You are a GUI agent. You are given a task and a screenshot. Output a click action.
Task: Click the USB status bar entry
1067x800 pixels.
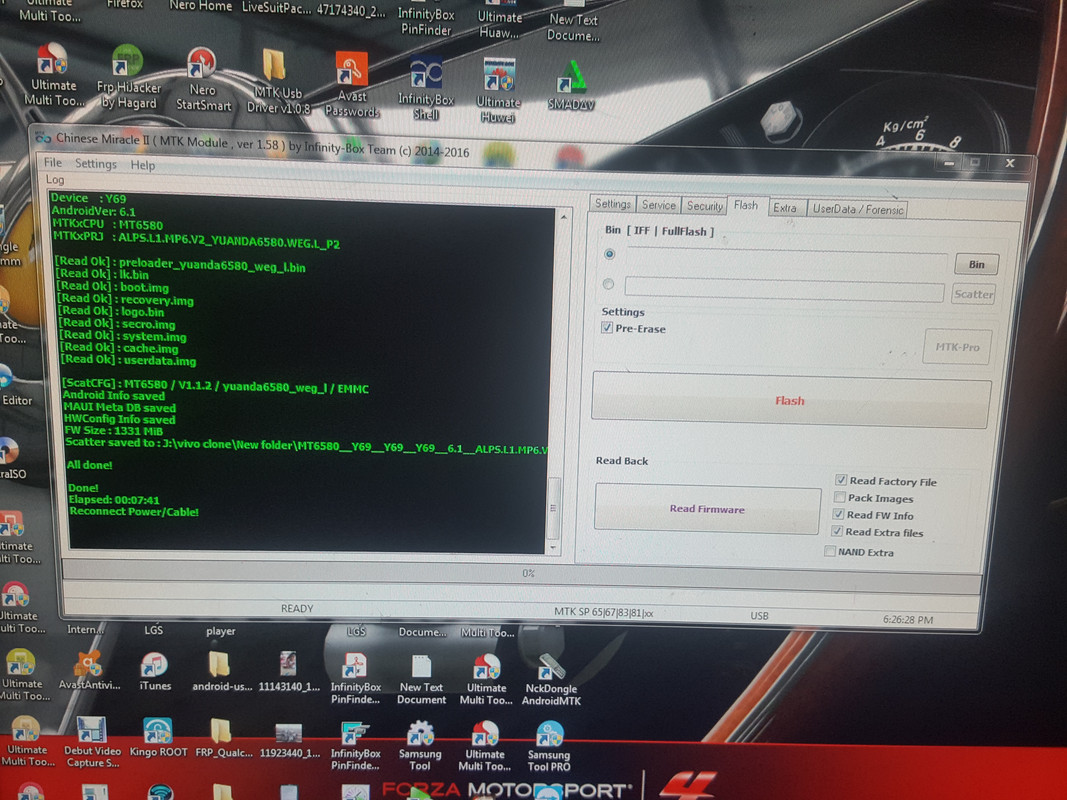(759, 615)
